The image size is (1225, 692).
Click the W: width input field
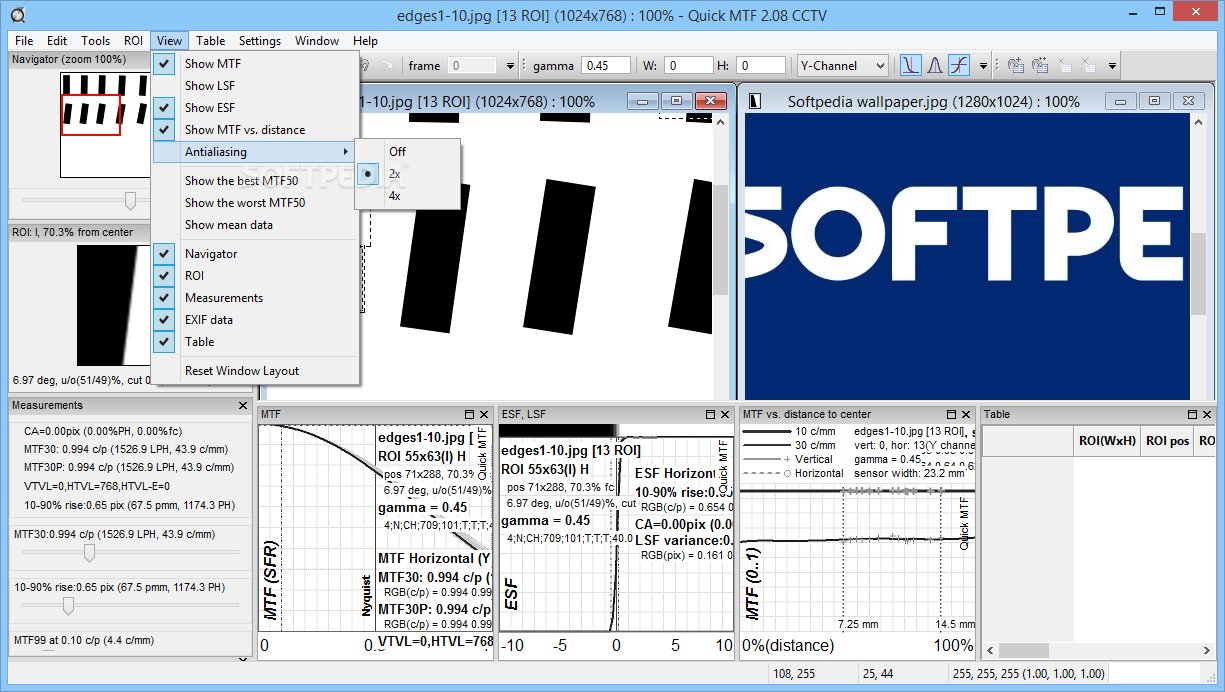[688, 65]
